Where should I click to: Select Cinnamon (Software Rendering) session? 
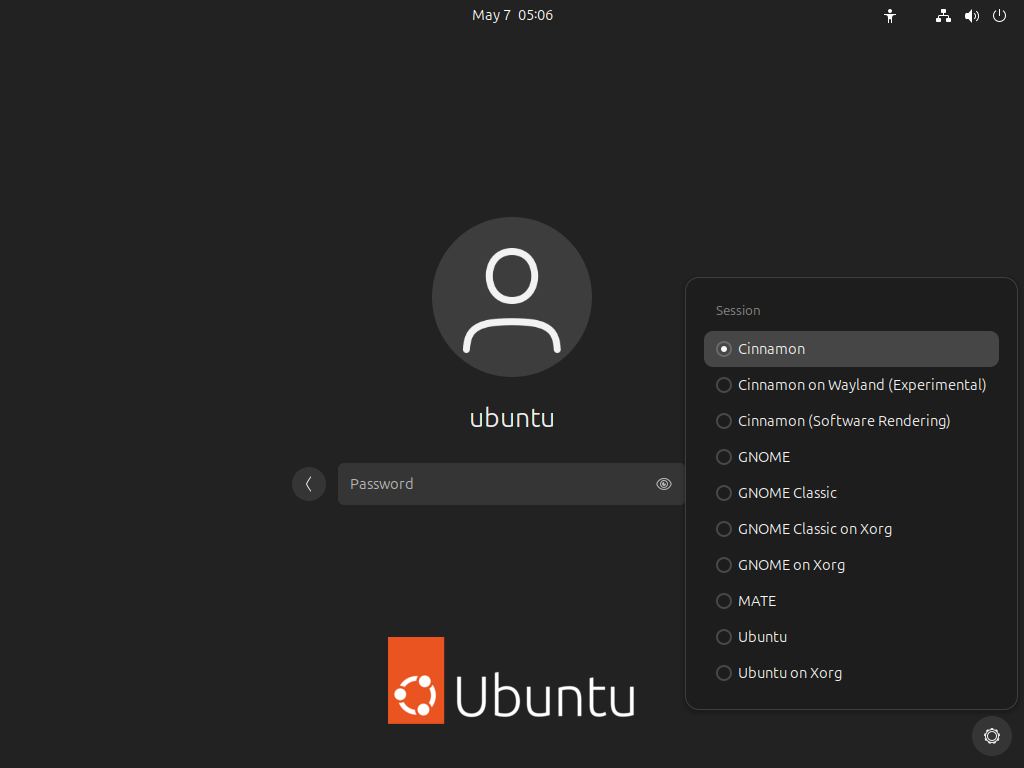[851, 421]
